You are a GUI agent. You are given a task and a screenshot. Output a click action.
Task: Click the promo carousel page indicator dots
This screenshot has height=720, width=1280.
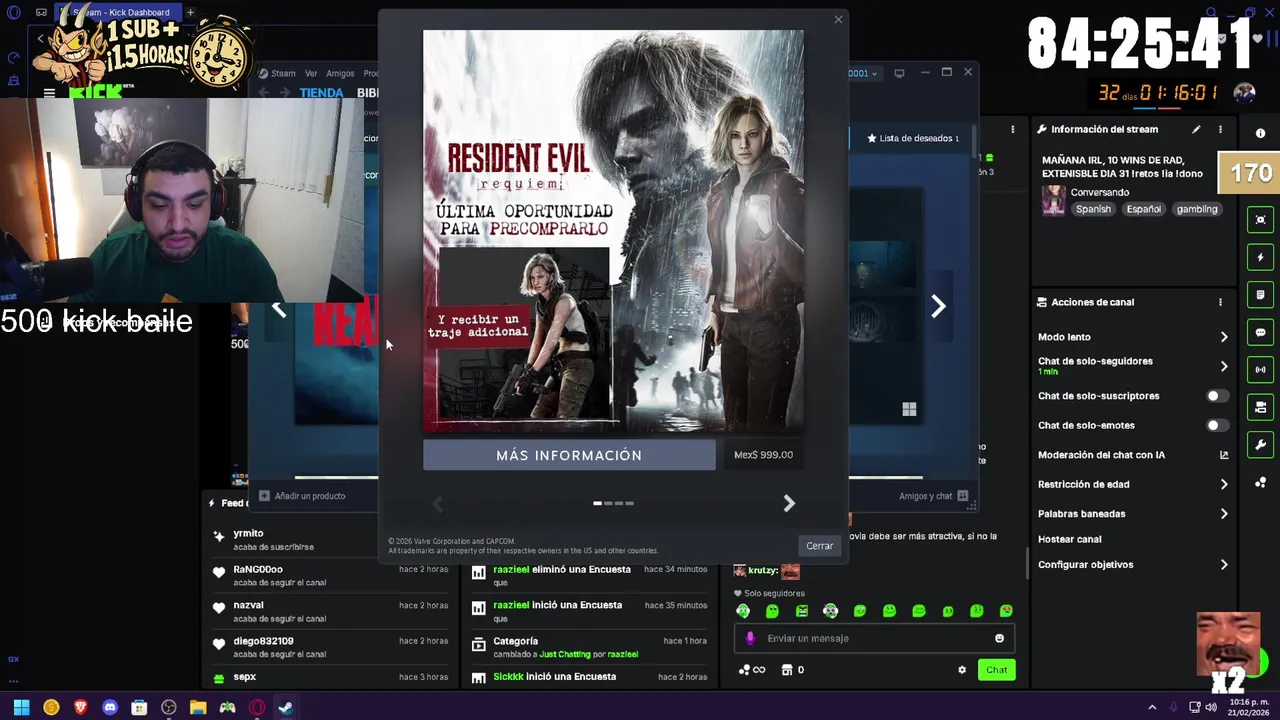pyautogui.click(x=613, y=503)
